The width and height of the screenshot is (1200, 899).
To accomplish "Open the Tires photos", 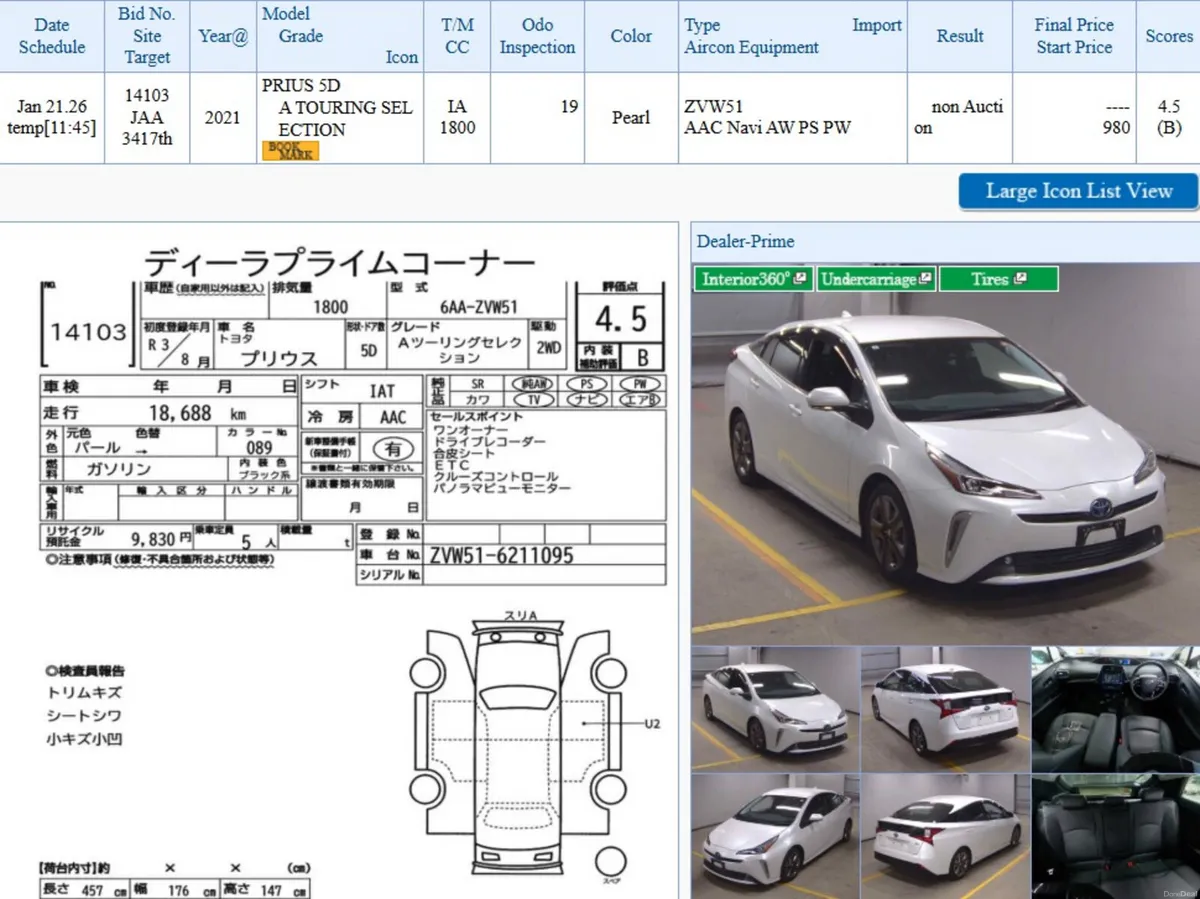I will click(998, 279).
